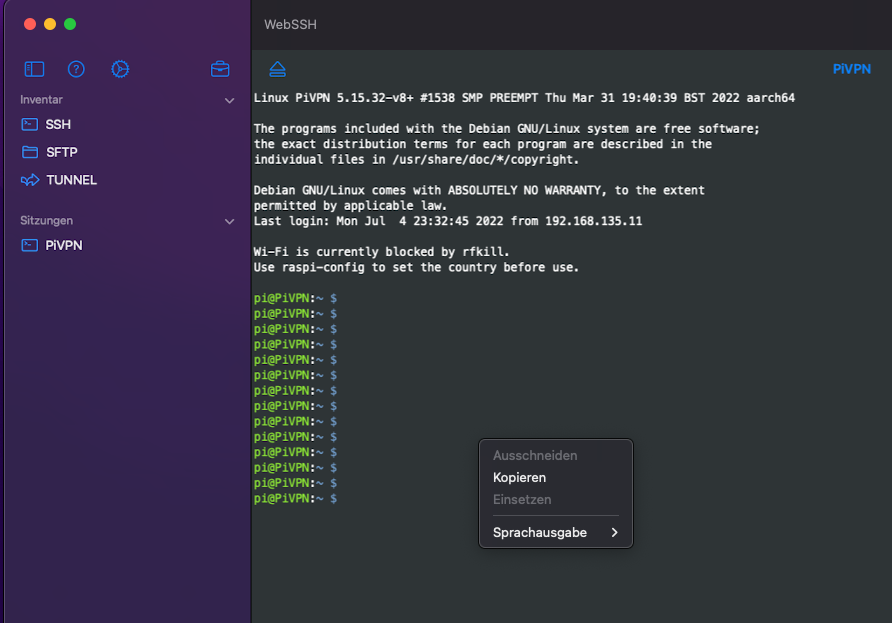Click the Sitzungen section header
892x623 pixels.
click(47, 220)
